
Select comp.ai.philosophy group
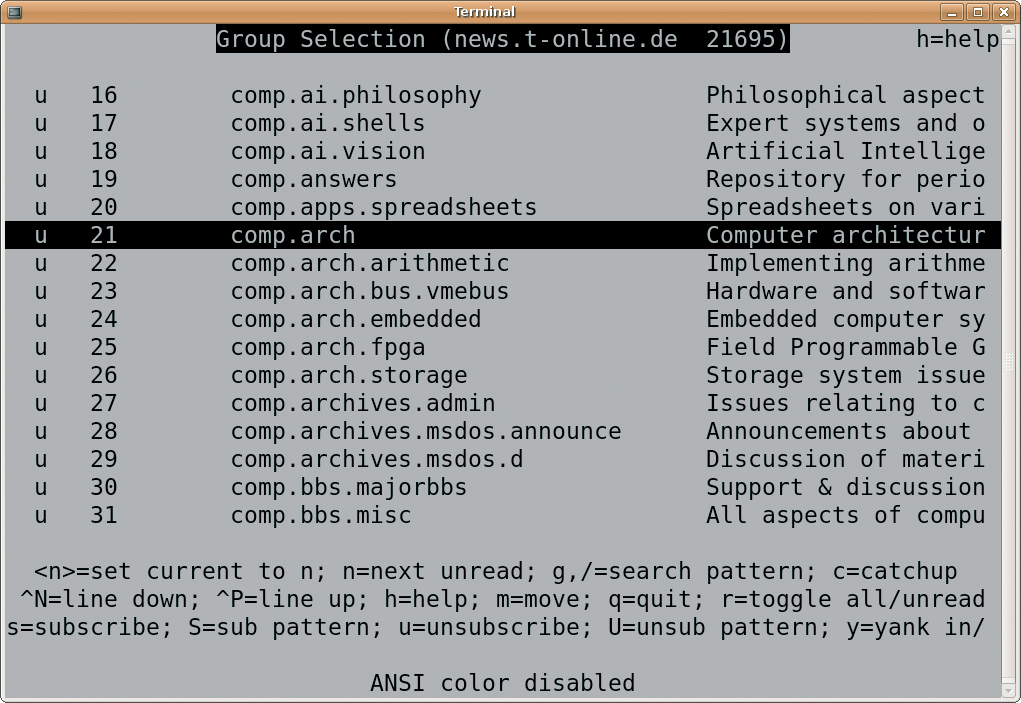pyautogui.click(x=356, y=96)
